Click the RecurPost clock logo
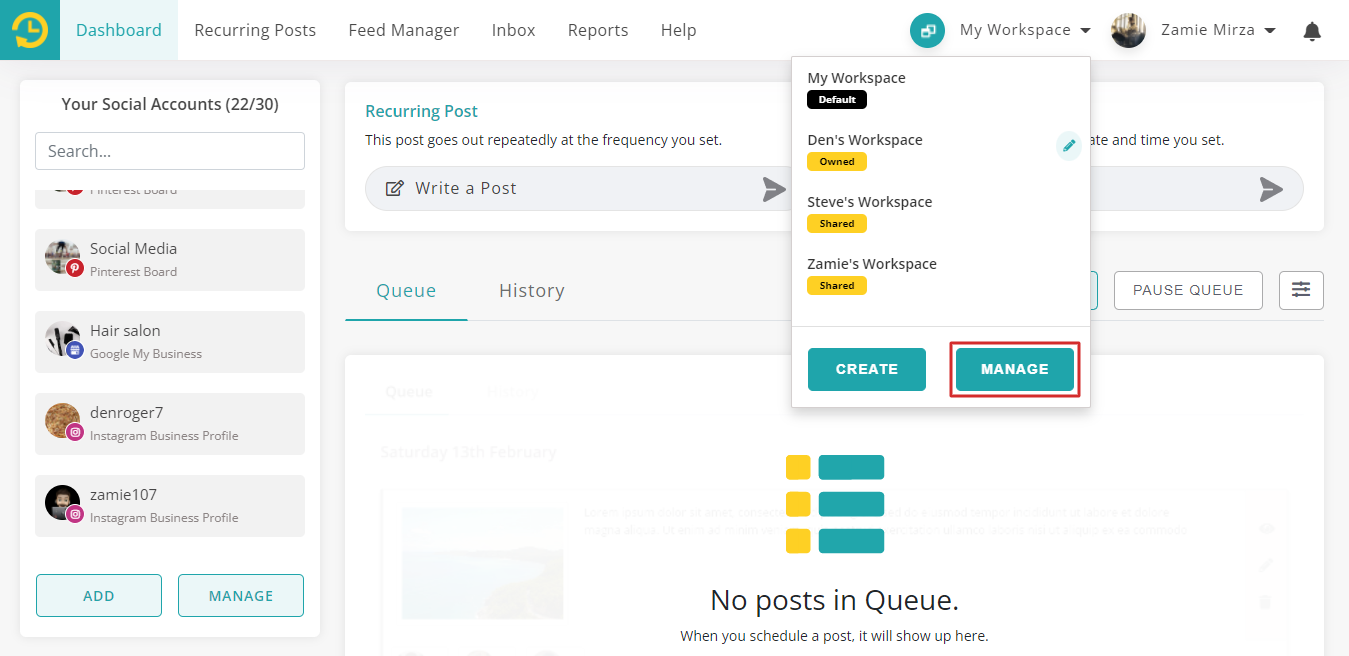Image resolution: width=1349 pixels, height=656 pixels. 29,29
